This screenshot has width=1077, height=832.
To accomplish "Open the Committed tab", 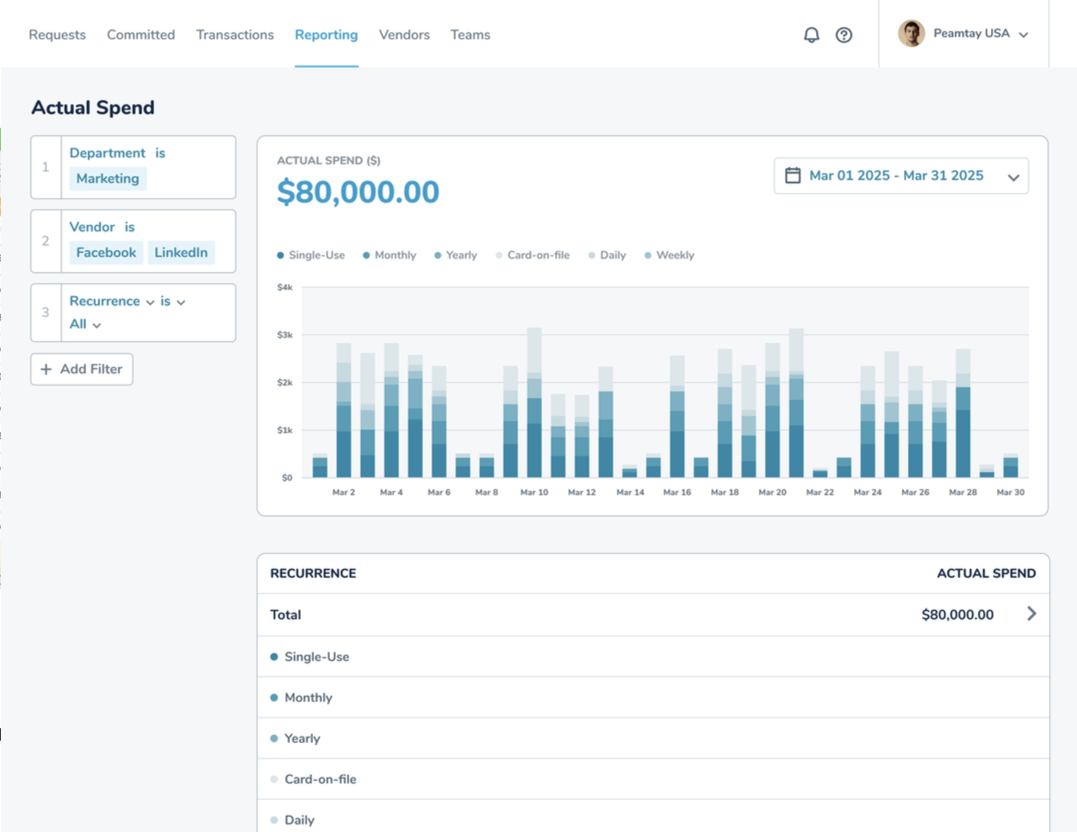I will click(141, 34).
